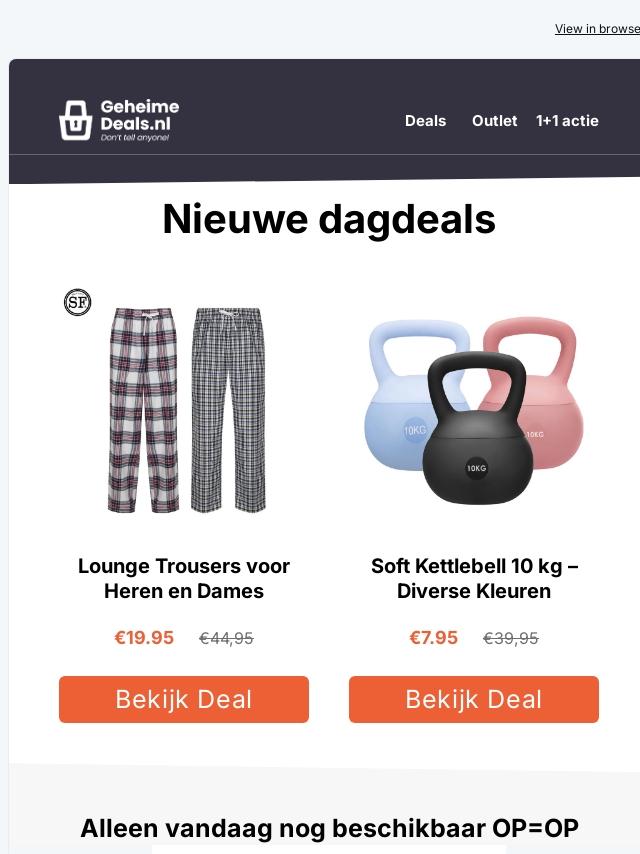Open the Deals menu item
The image size is (640, 854).
[425, 121]
